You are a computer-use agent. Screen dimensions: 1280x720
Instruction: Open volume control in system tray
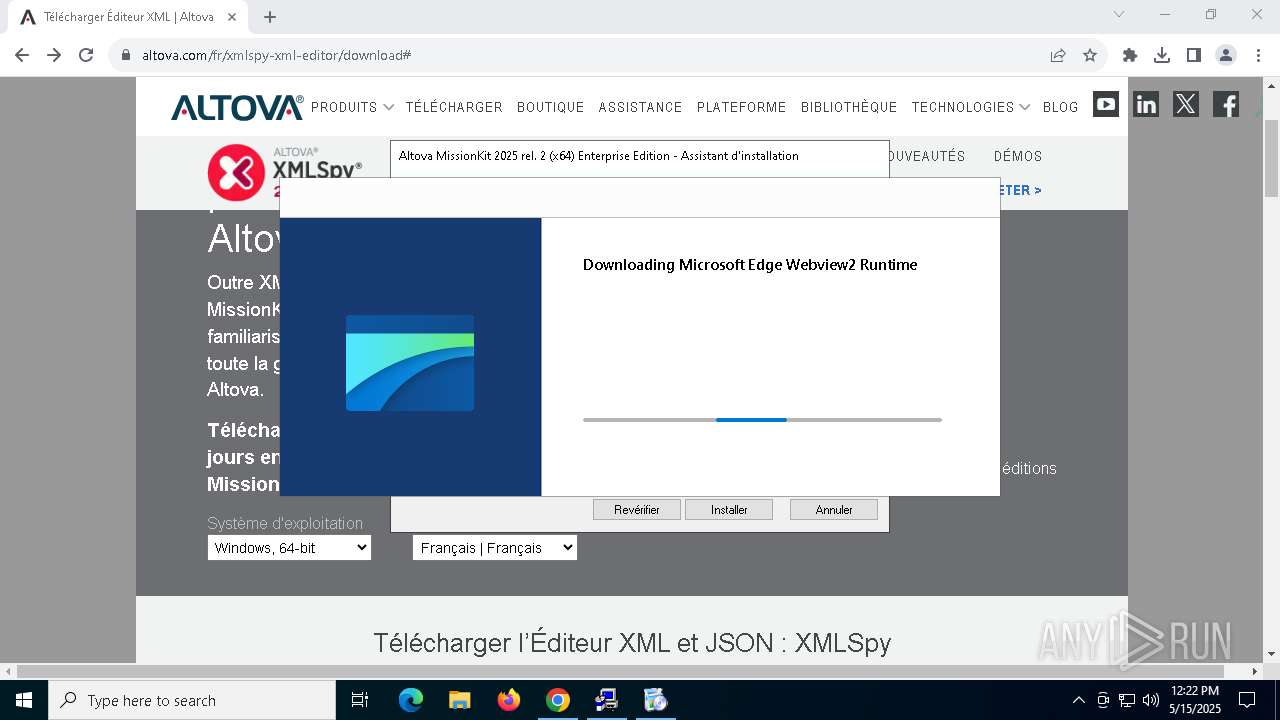1151,700
